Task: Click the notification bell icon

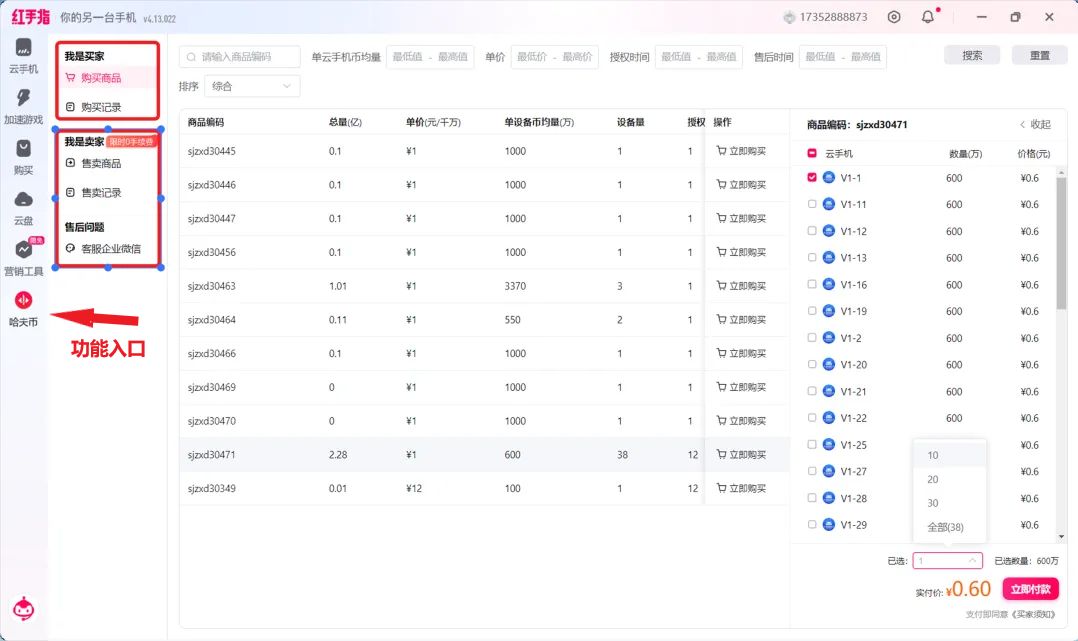Action: coord(928,17)
